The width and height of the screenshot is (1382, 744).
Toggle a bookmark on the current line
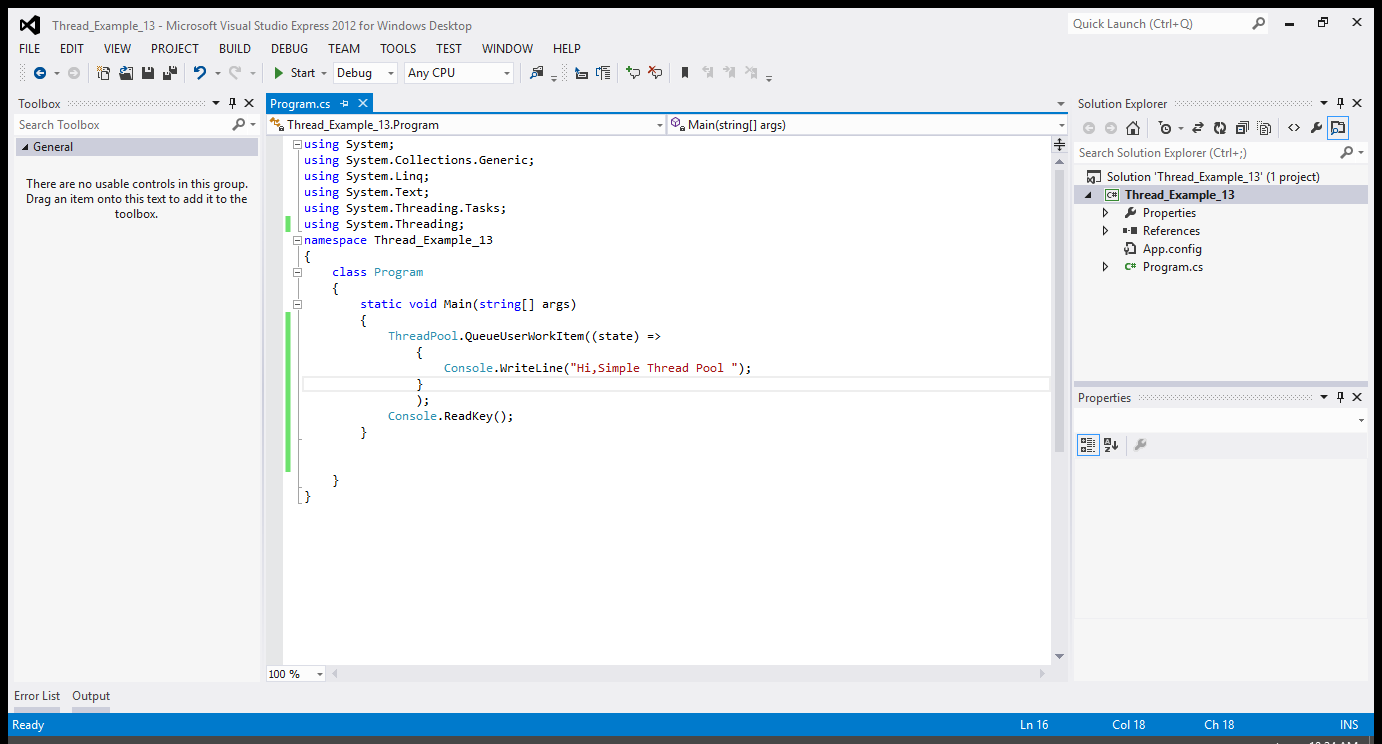click(685, 73)
